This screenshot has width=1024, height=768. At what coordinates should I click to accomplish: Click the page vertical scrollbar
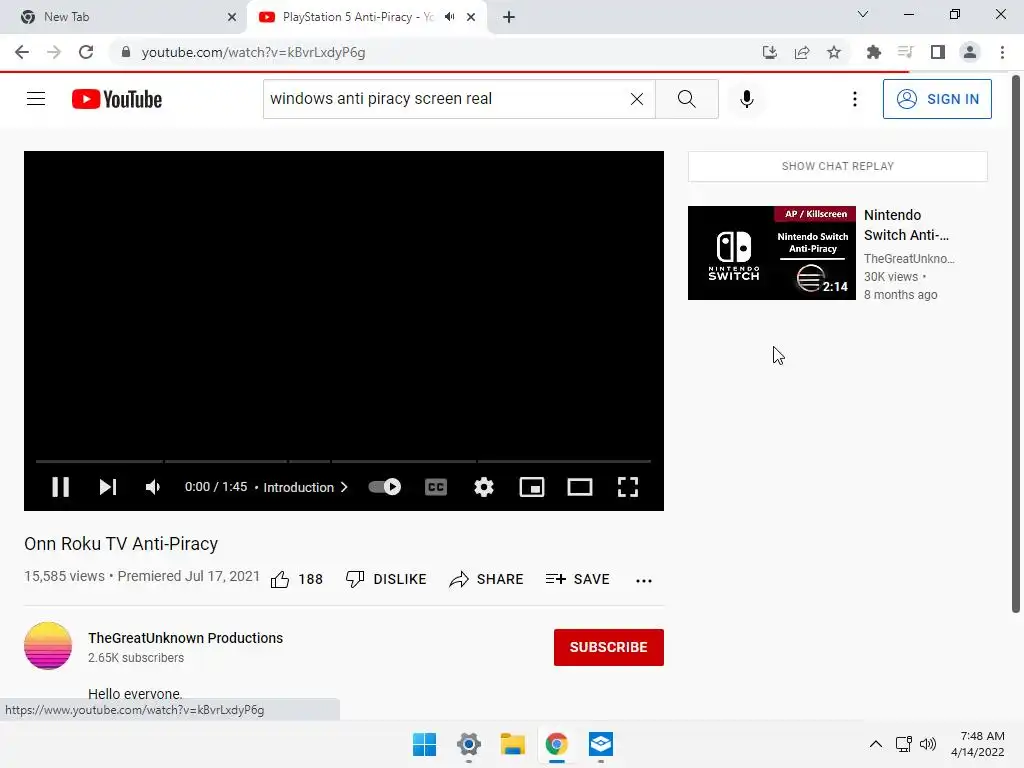coord(1016,345)
